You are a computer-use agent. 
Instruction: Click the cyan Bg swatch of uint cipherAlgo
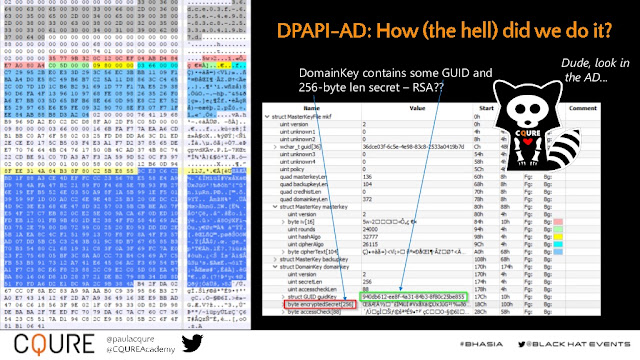click(558, 244)
